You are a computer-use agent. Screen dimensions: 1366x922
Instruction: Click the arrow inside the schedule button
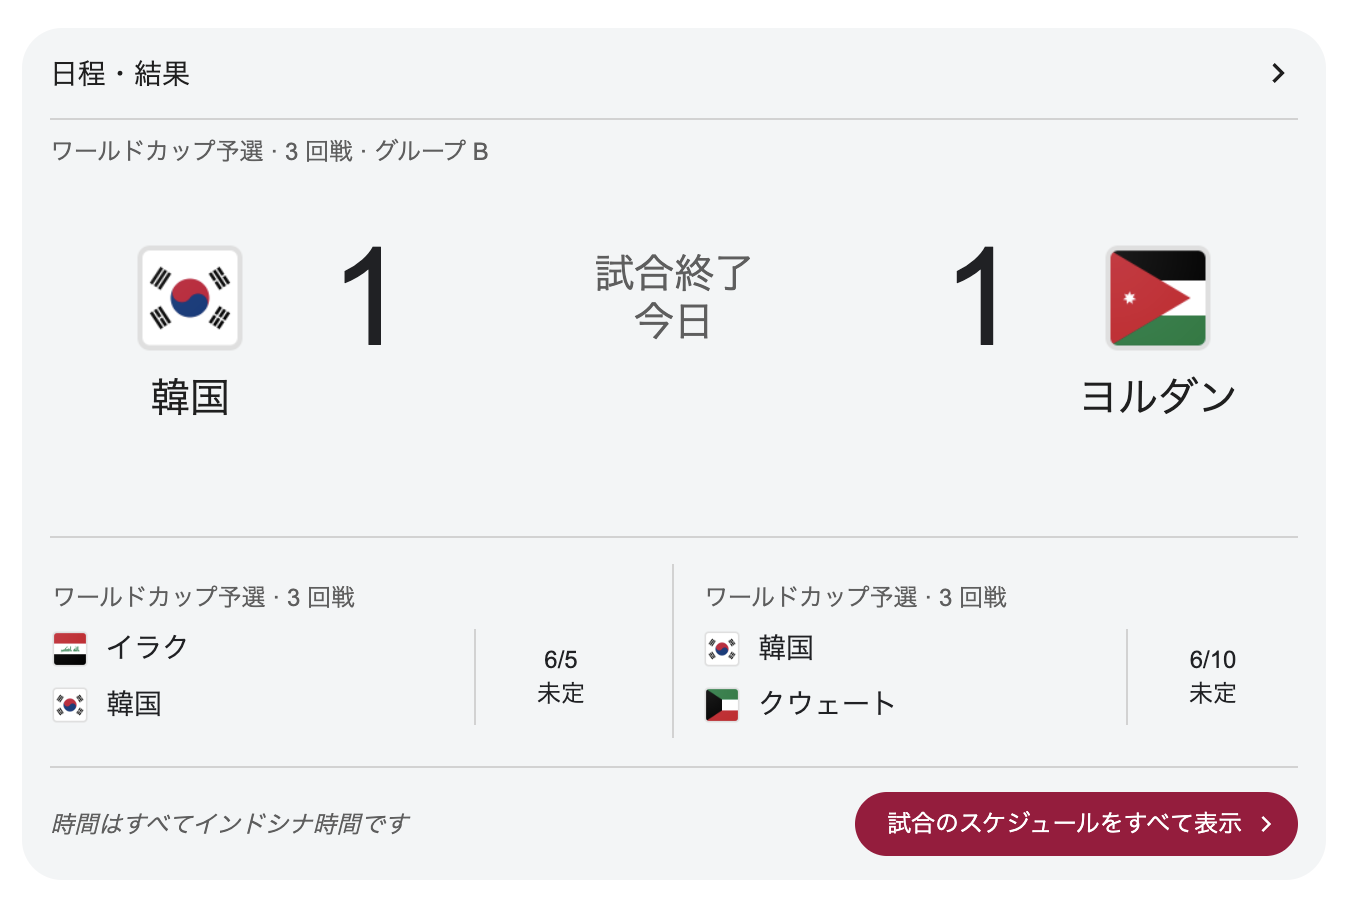tap(1267, 824)
